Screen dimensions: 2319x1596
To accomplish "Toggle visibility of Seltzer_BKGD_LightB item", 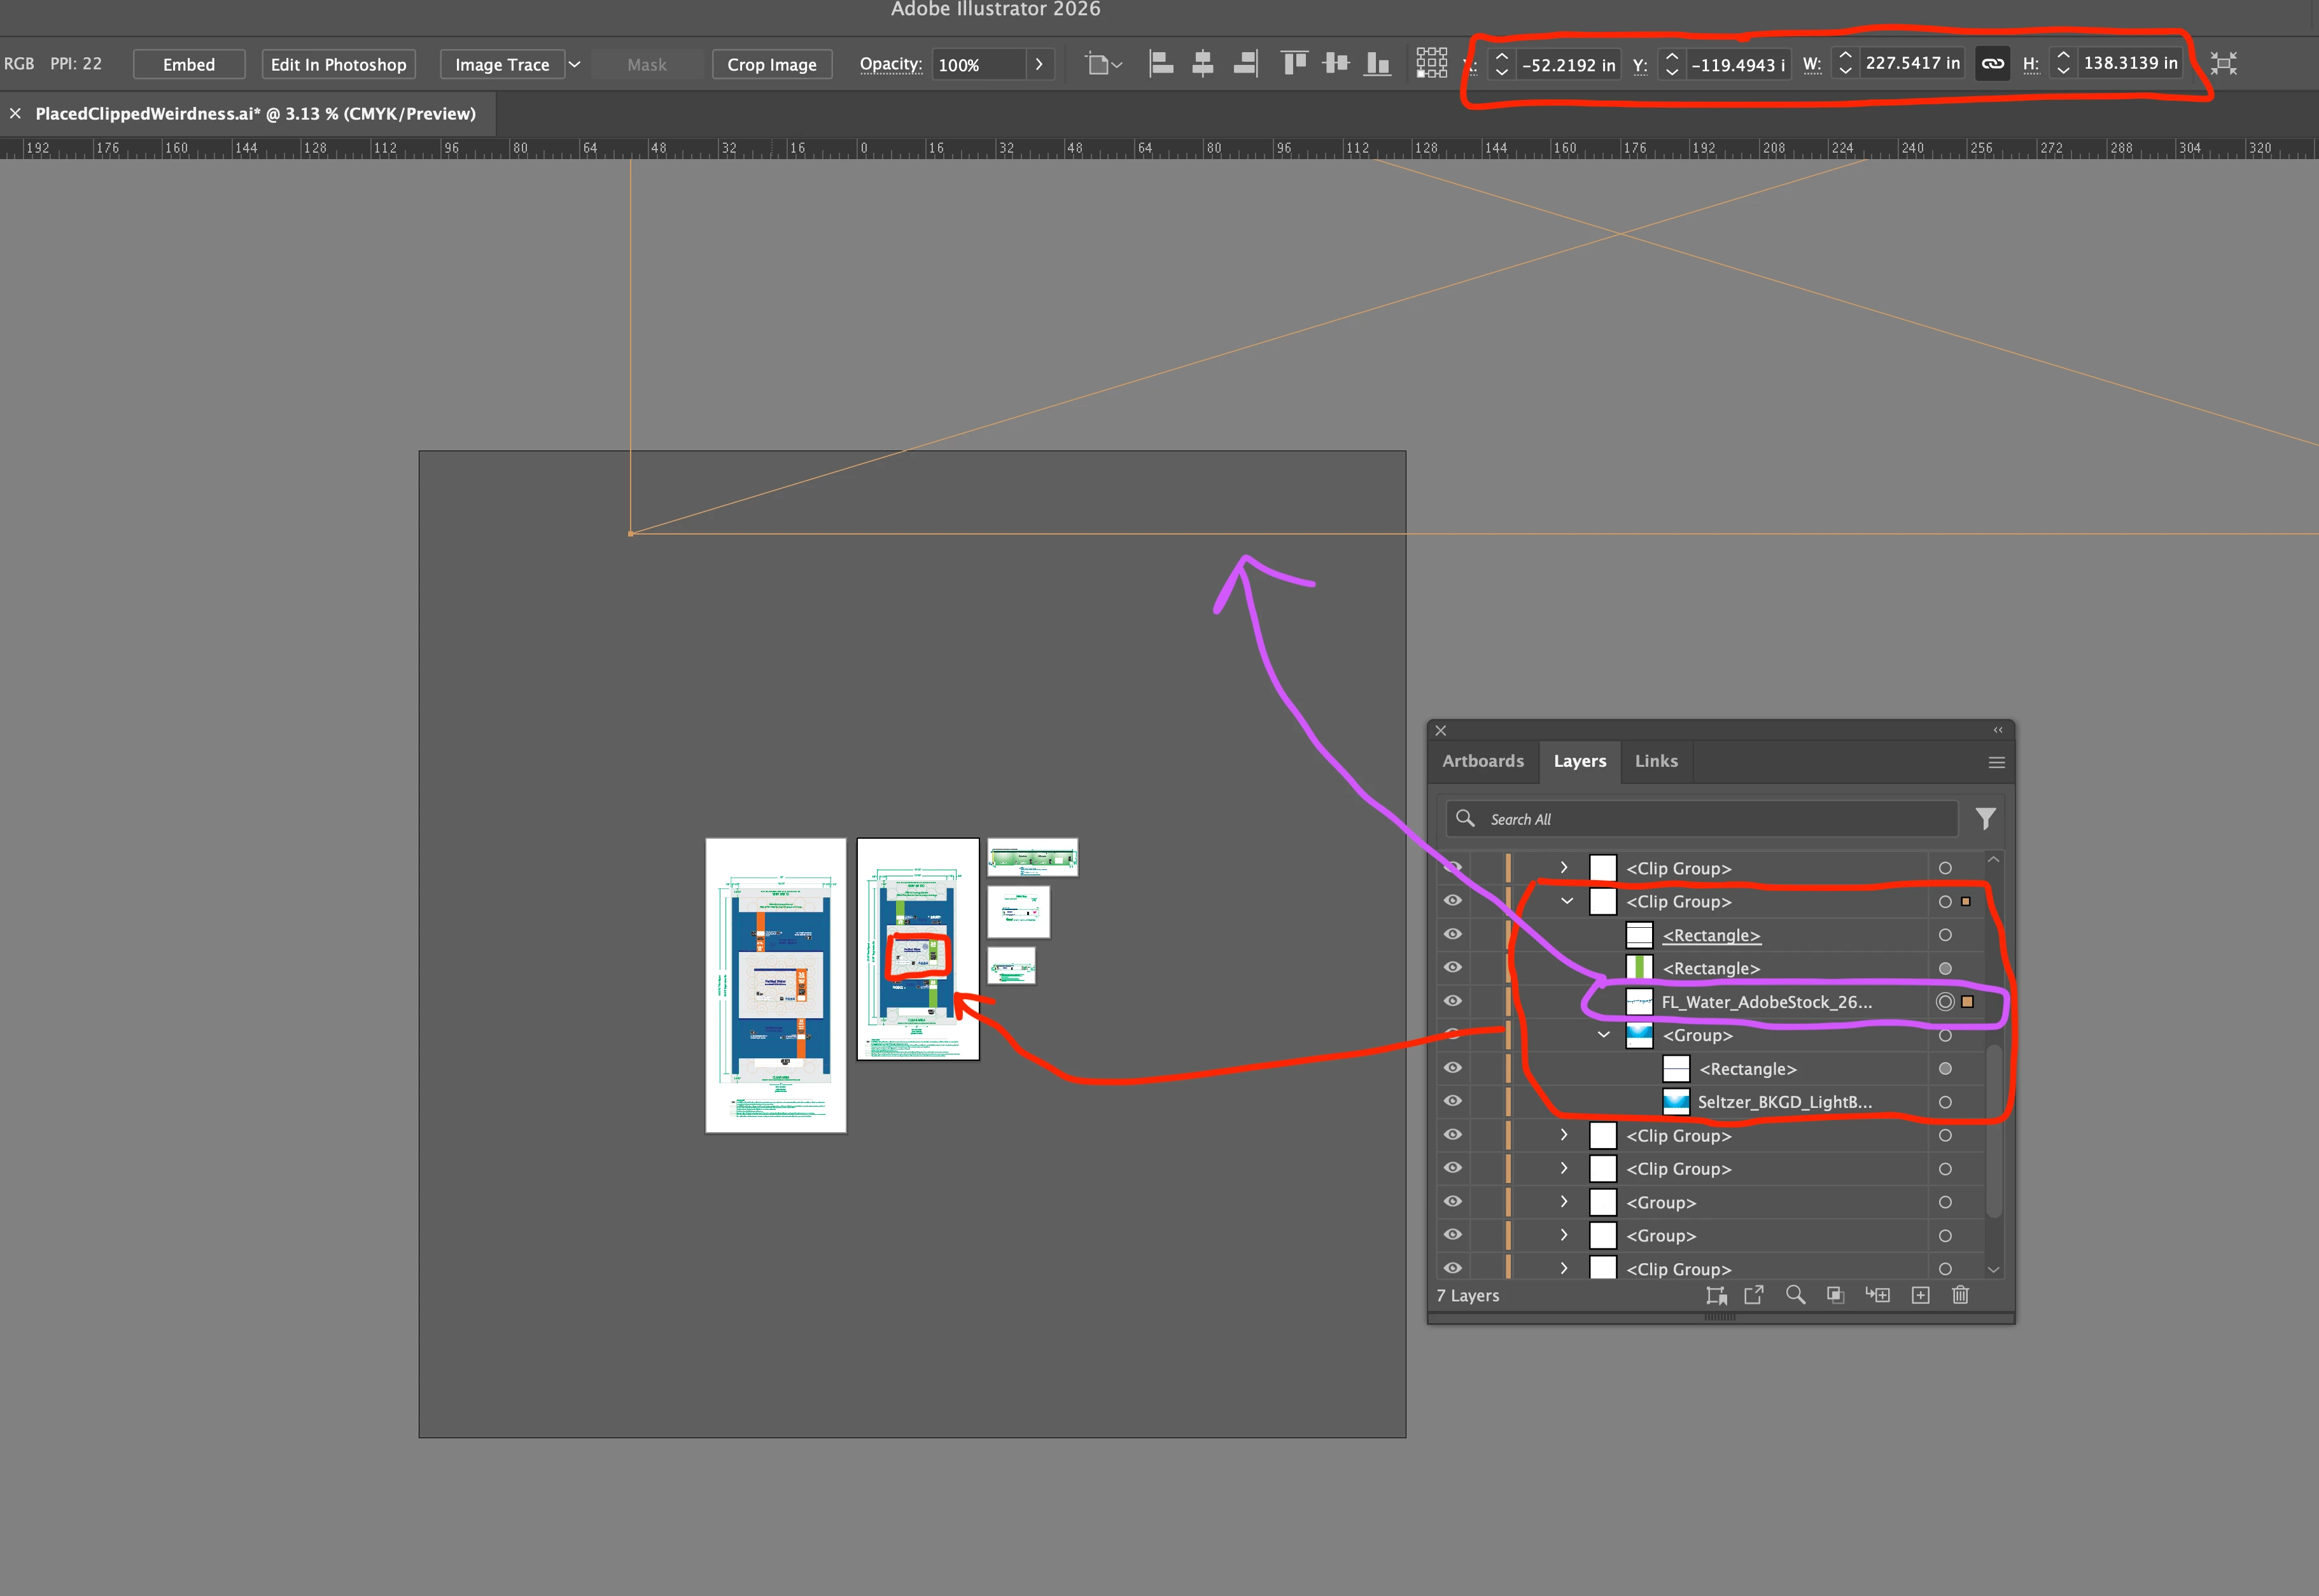I will coord(1453,1101).
